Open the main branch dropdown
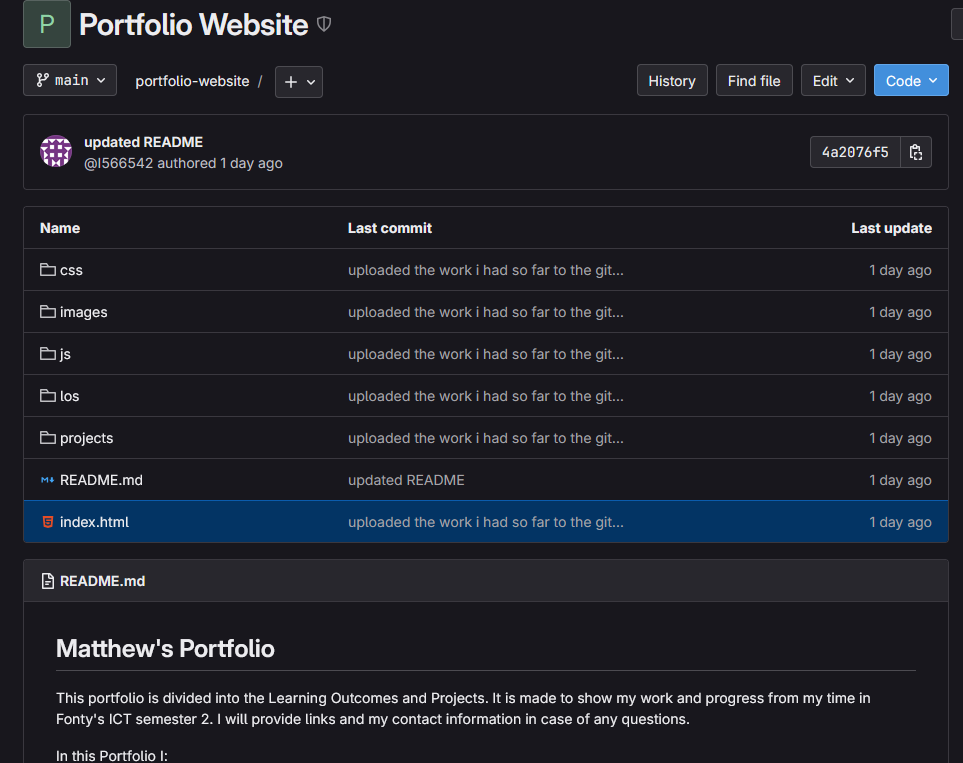Screen dimensions: 963x763 click(69, 80)
